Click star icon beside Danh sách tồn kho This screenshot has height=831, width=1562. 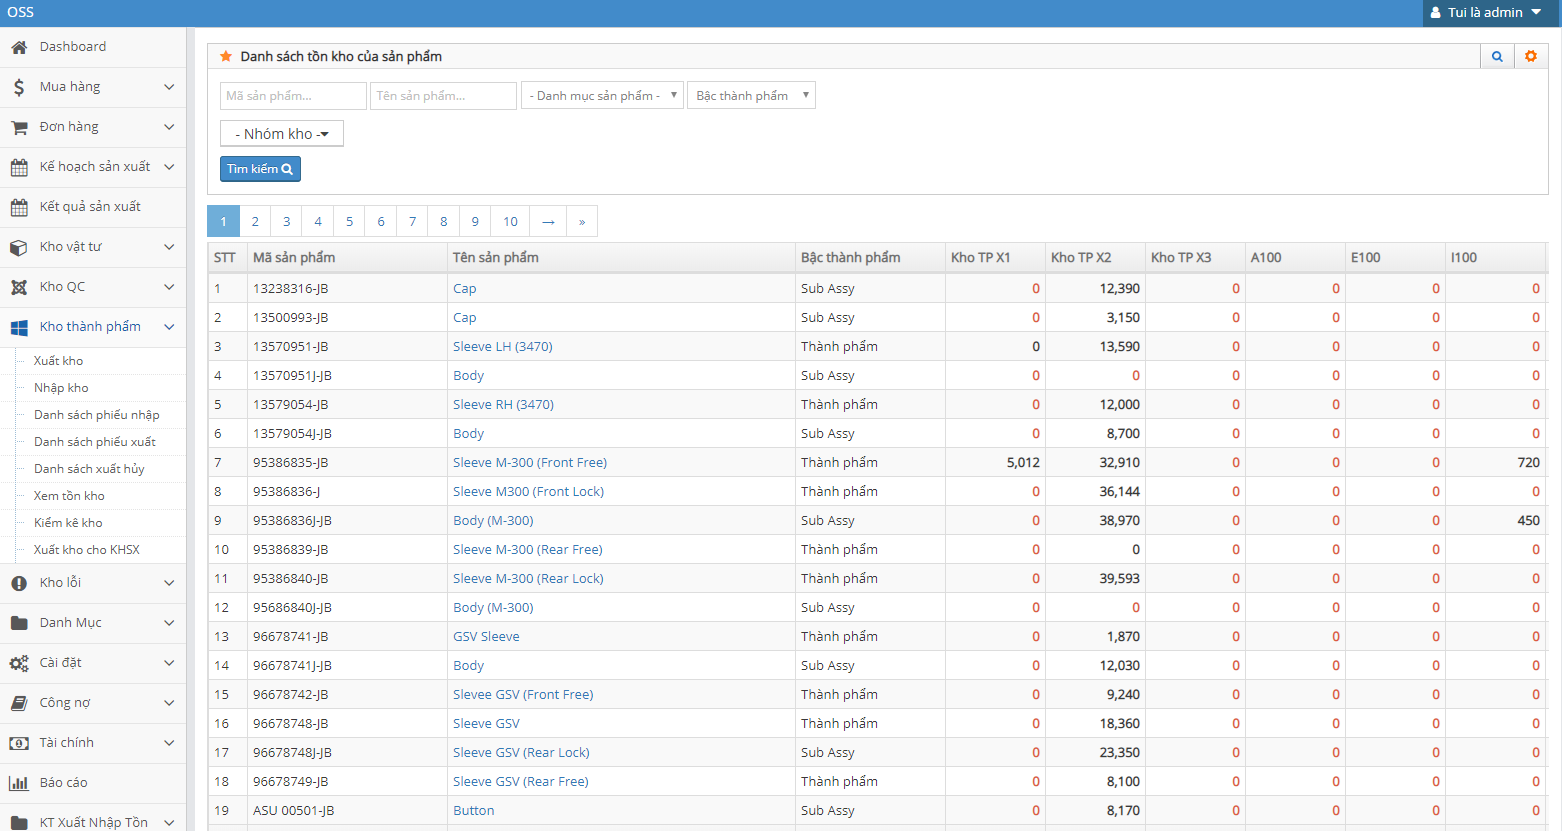[x=226, y=56]
